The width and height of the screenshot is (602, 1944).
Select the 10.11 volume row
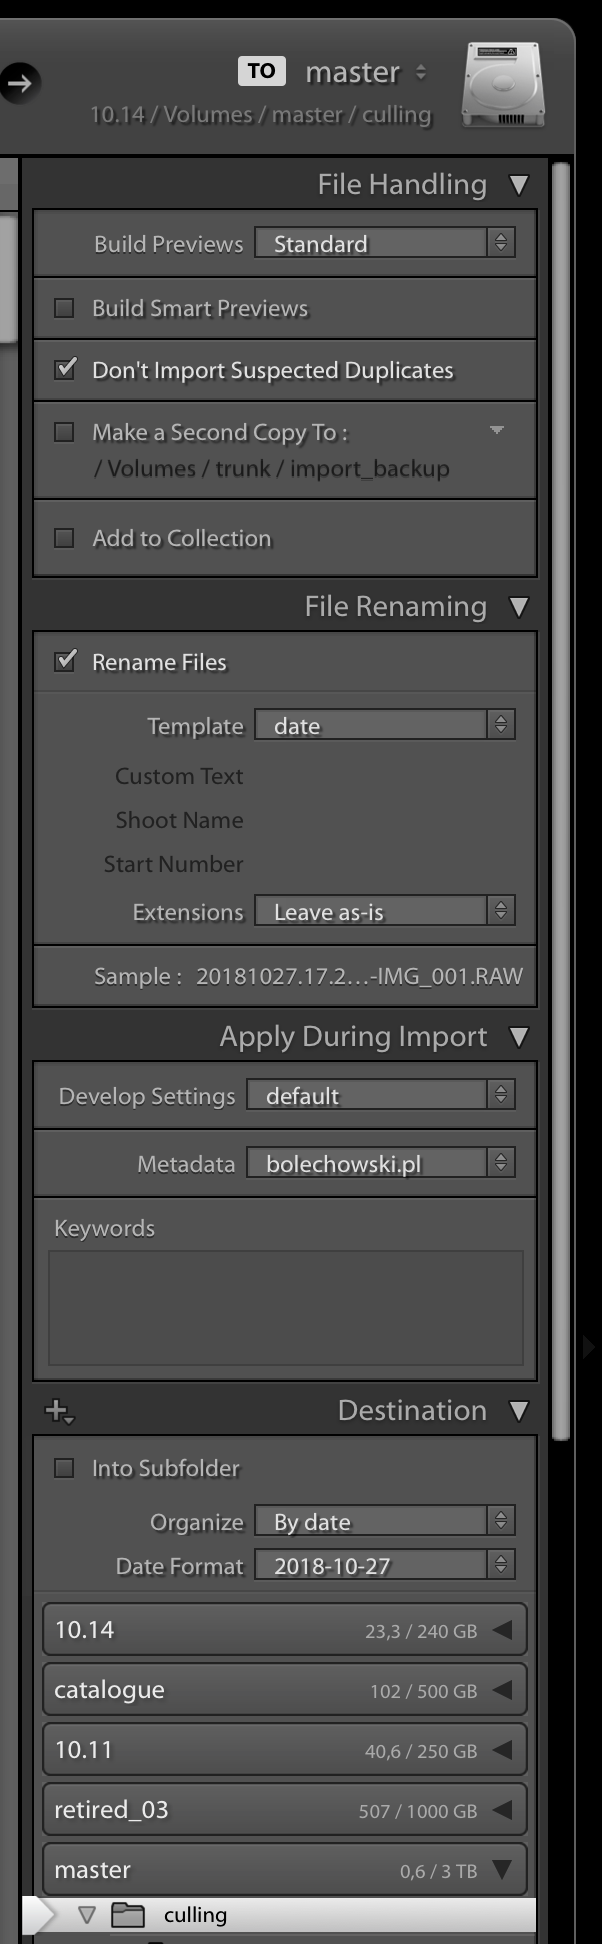pyautogui.click(x=285, y=1750)
